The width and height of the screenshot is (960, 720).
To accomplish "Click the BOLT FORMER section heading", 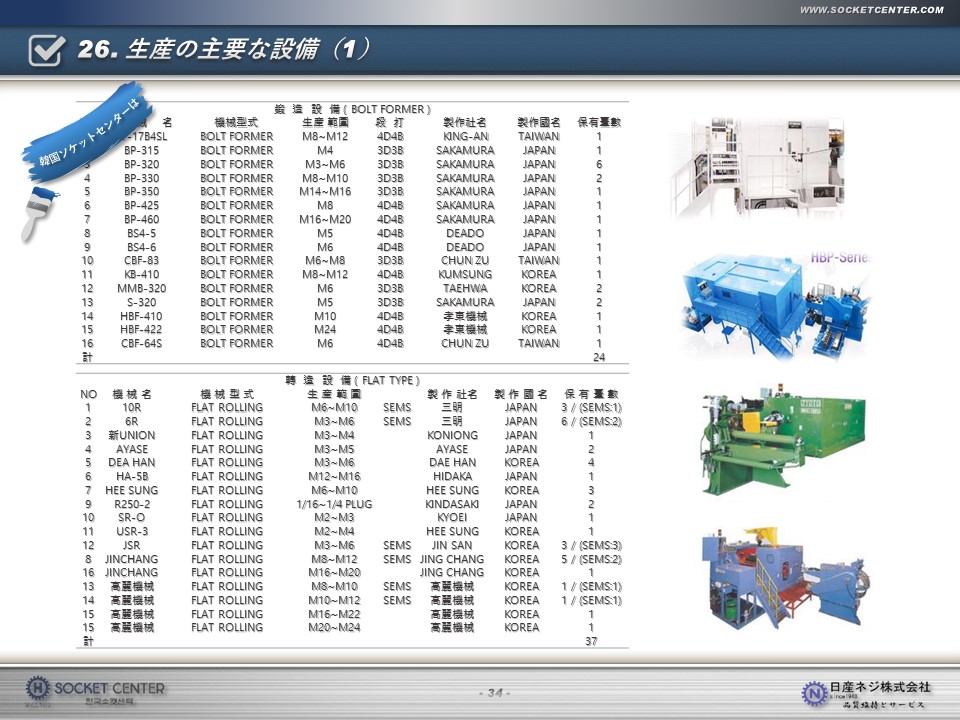I will pos(352,108).
